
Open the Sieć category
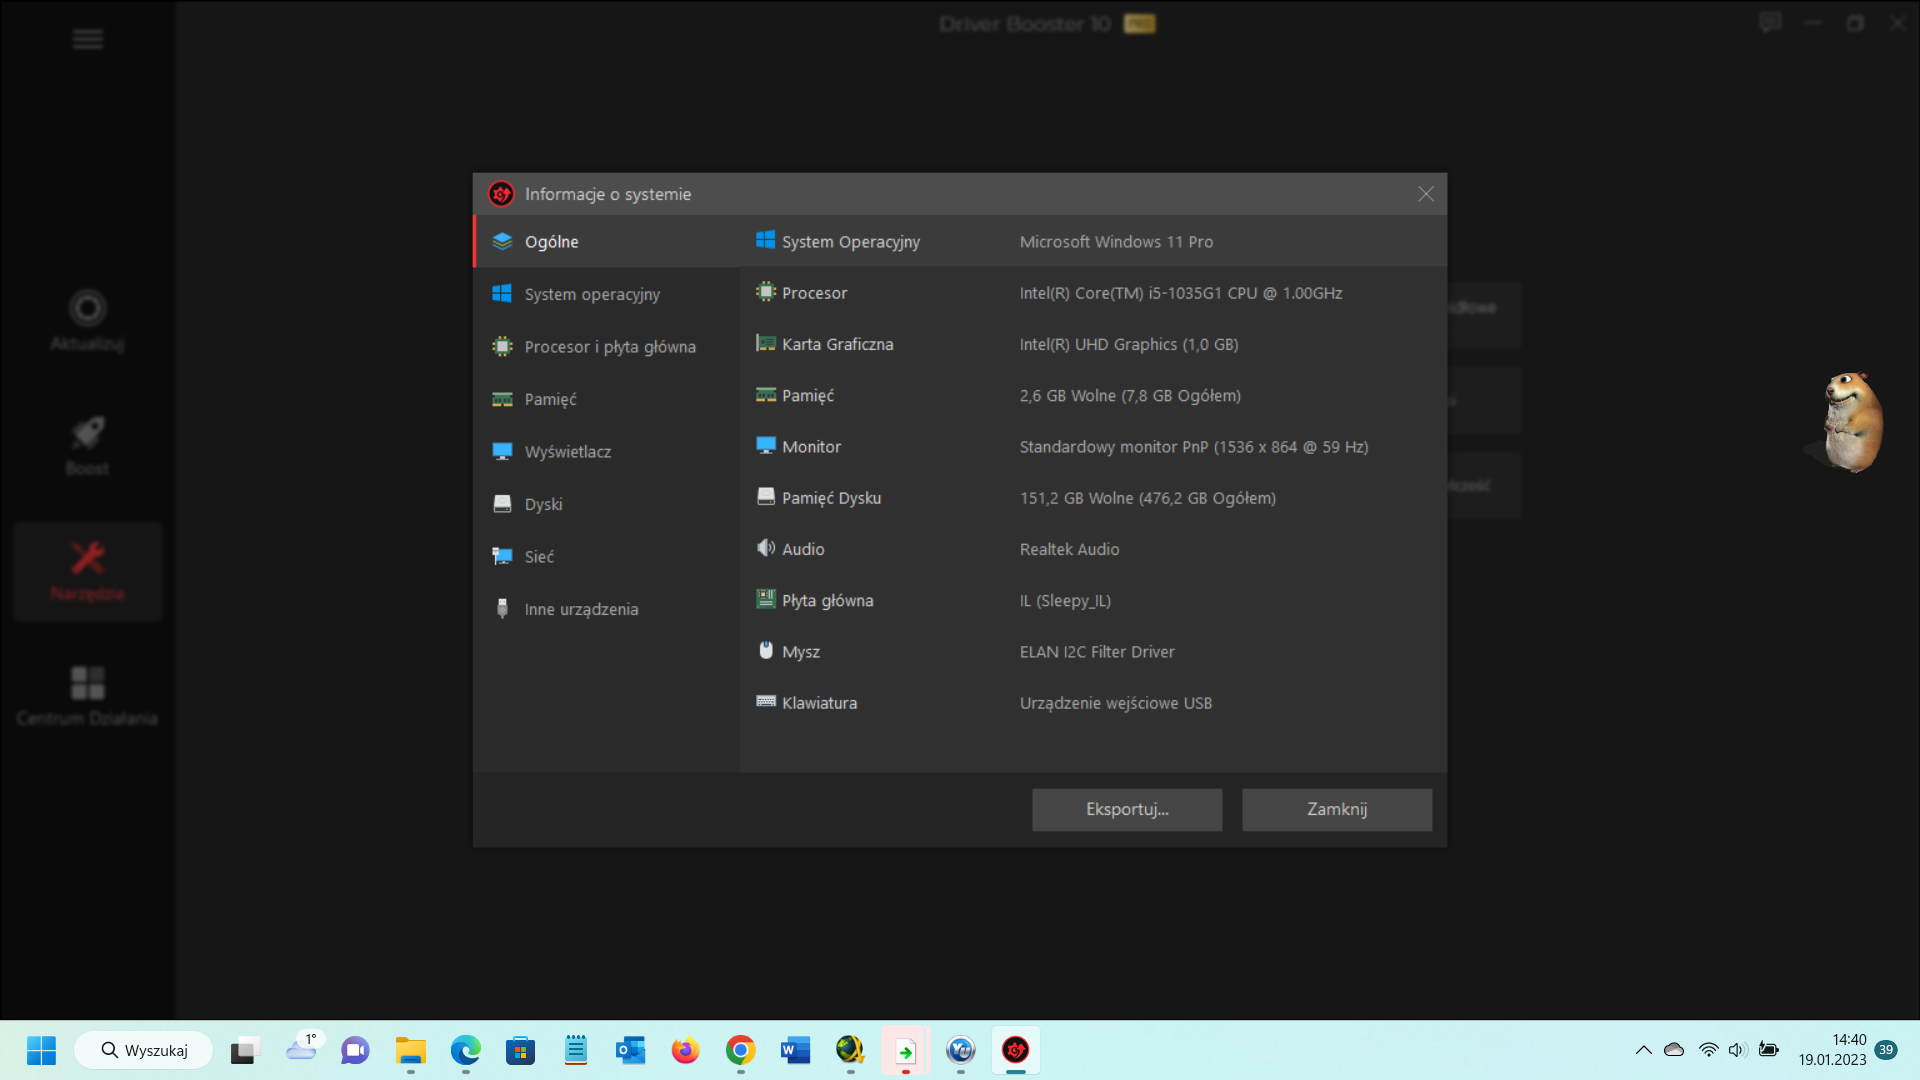pos(606,557)
